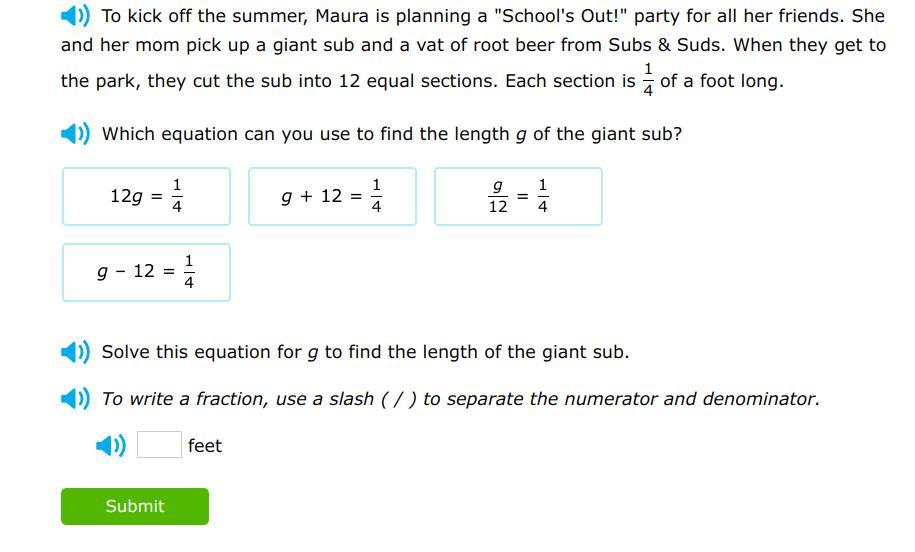Play audio for the fraction slash hint

tap(75, 399)
